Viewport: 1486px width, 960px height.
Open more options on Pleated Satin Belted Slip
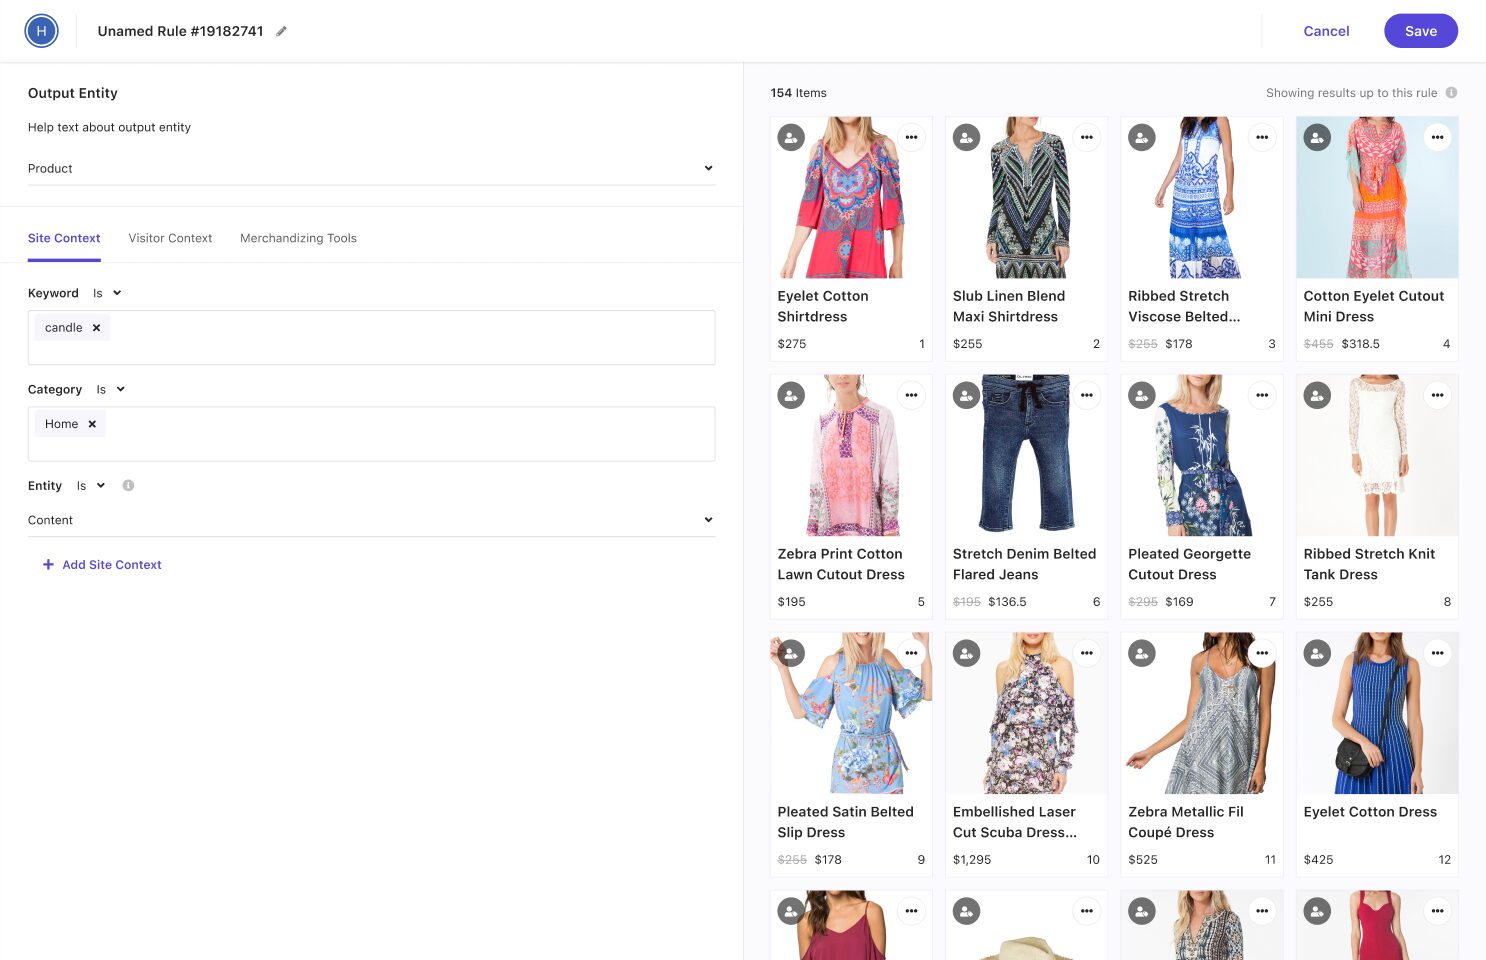coord(911,653)
